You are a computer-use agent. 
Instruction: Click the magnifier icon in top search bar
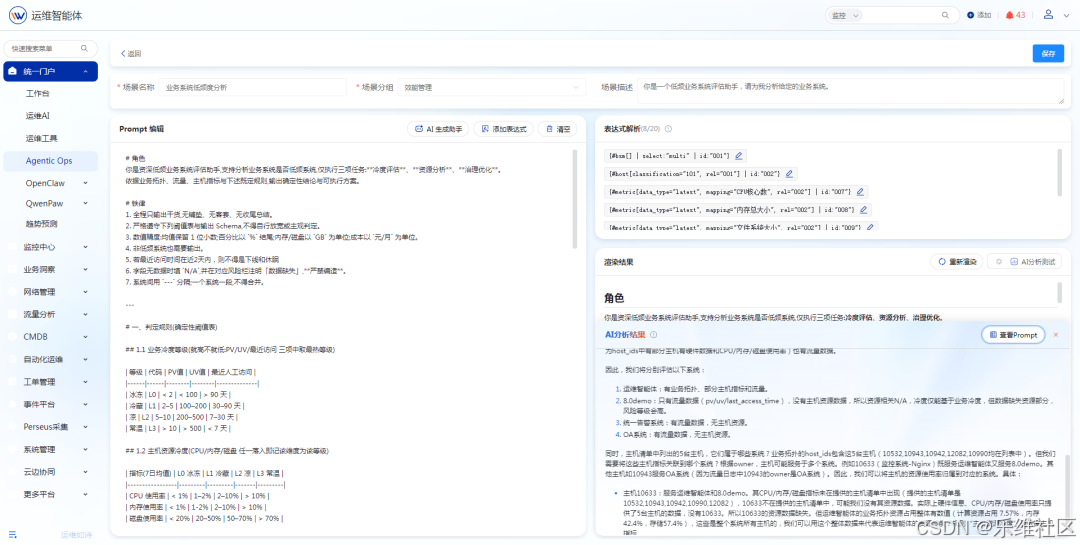946,14
